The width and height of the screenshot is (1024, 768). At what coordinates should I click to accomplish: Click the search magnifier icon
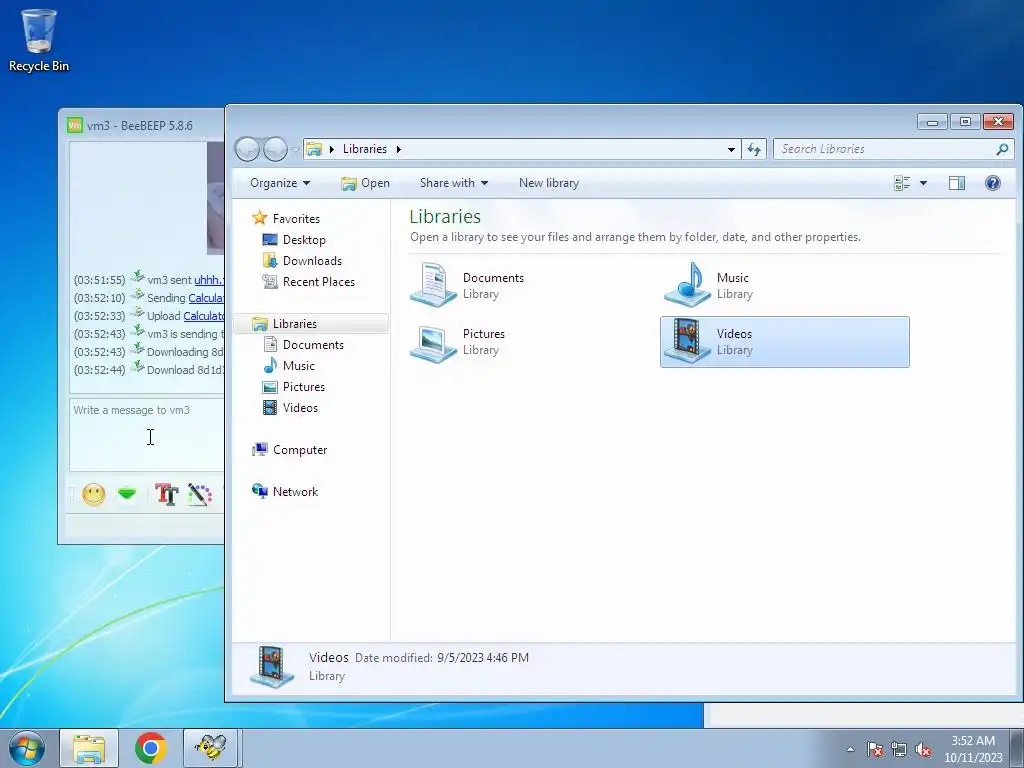pyautogui.click(x=1002, y=150)
